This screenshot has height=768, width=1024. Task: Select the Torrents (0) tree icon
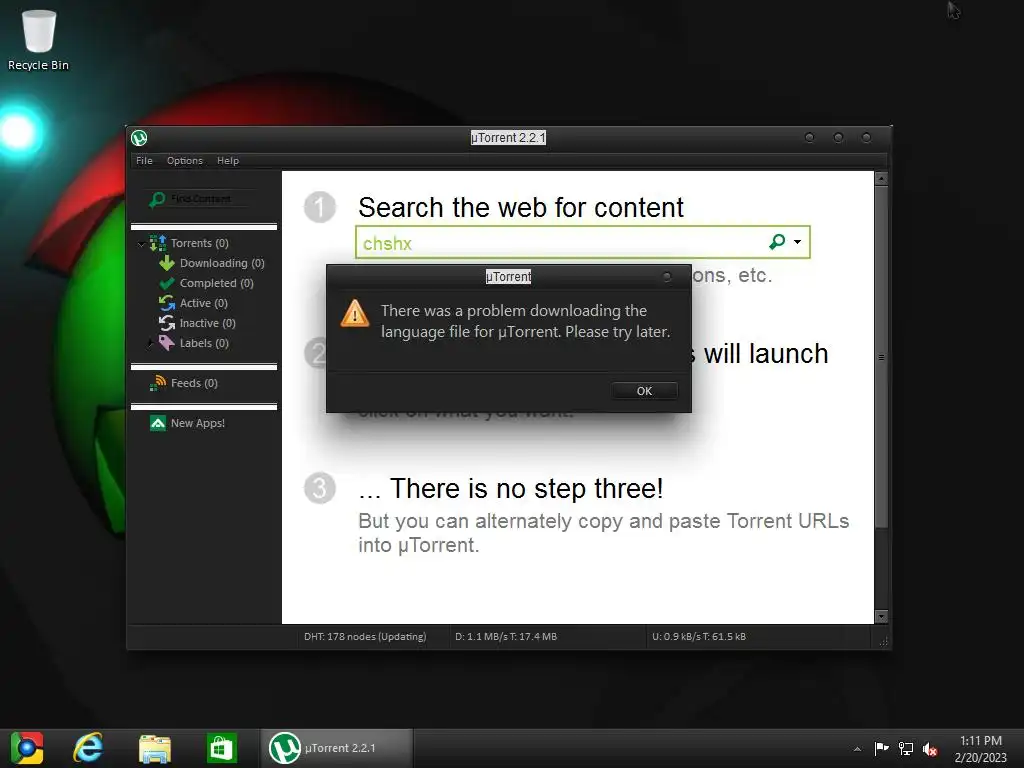(x=158, y=243)
